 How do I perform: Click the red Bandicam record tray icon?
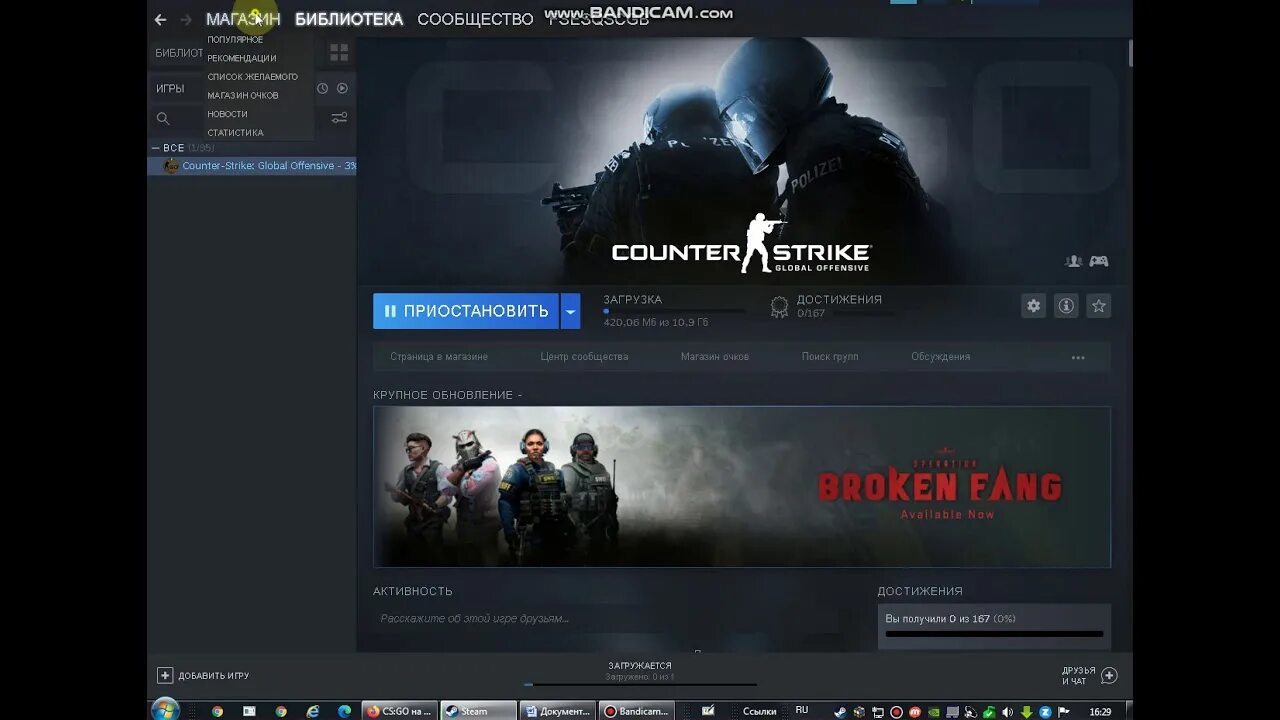click(896, 712)
